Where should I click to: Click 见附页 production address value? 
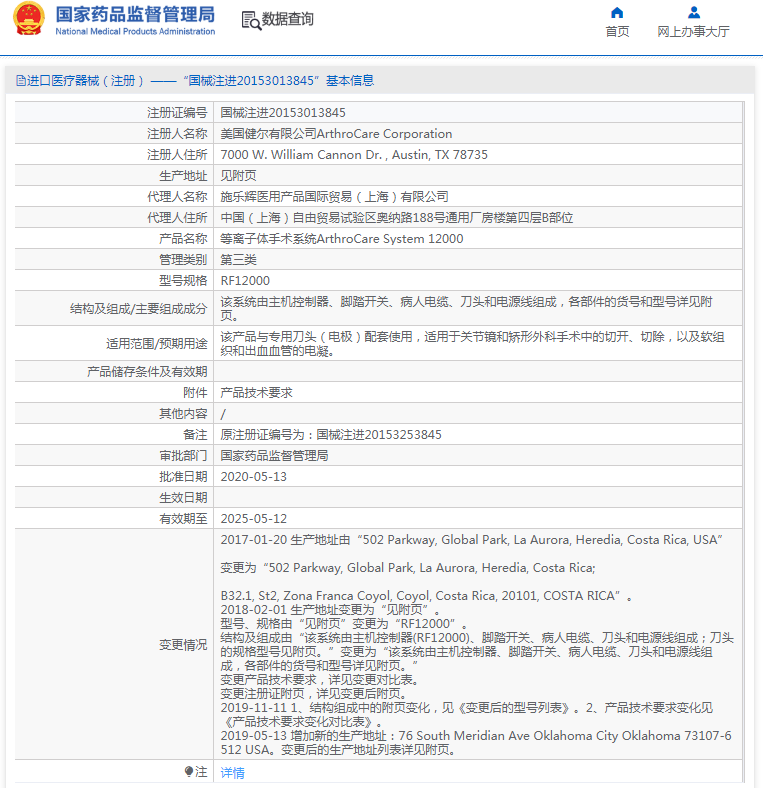[238, 176]
